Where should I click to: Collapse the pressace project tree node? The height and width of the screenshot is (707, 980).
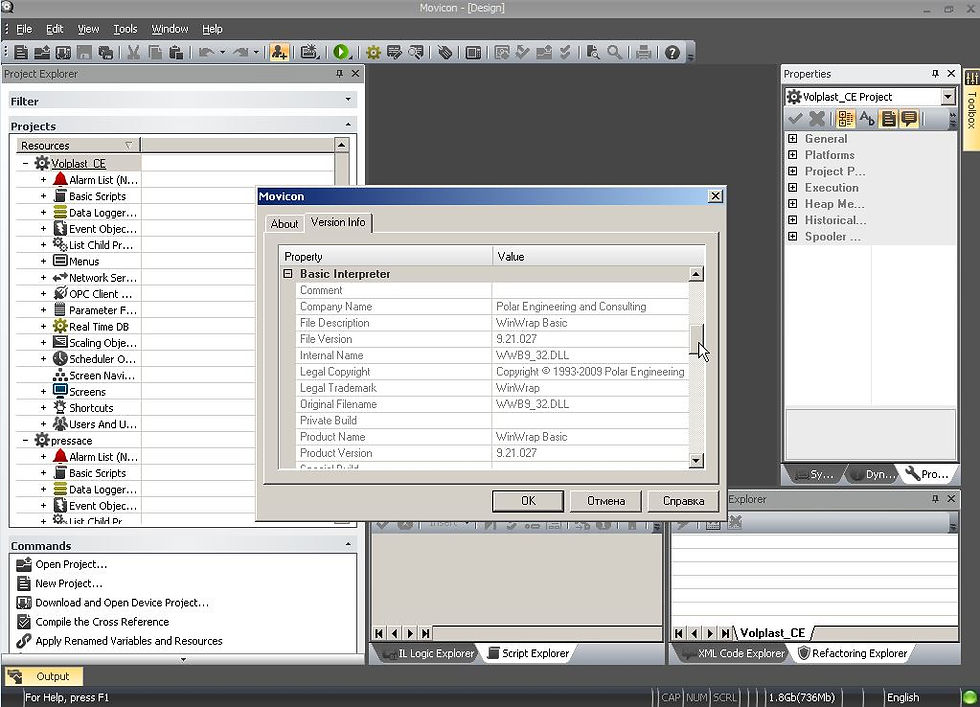pyautogui.click(x=26, y=441)
